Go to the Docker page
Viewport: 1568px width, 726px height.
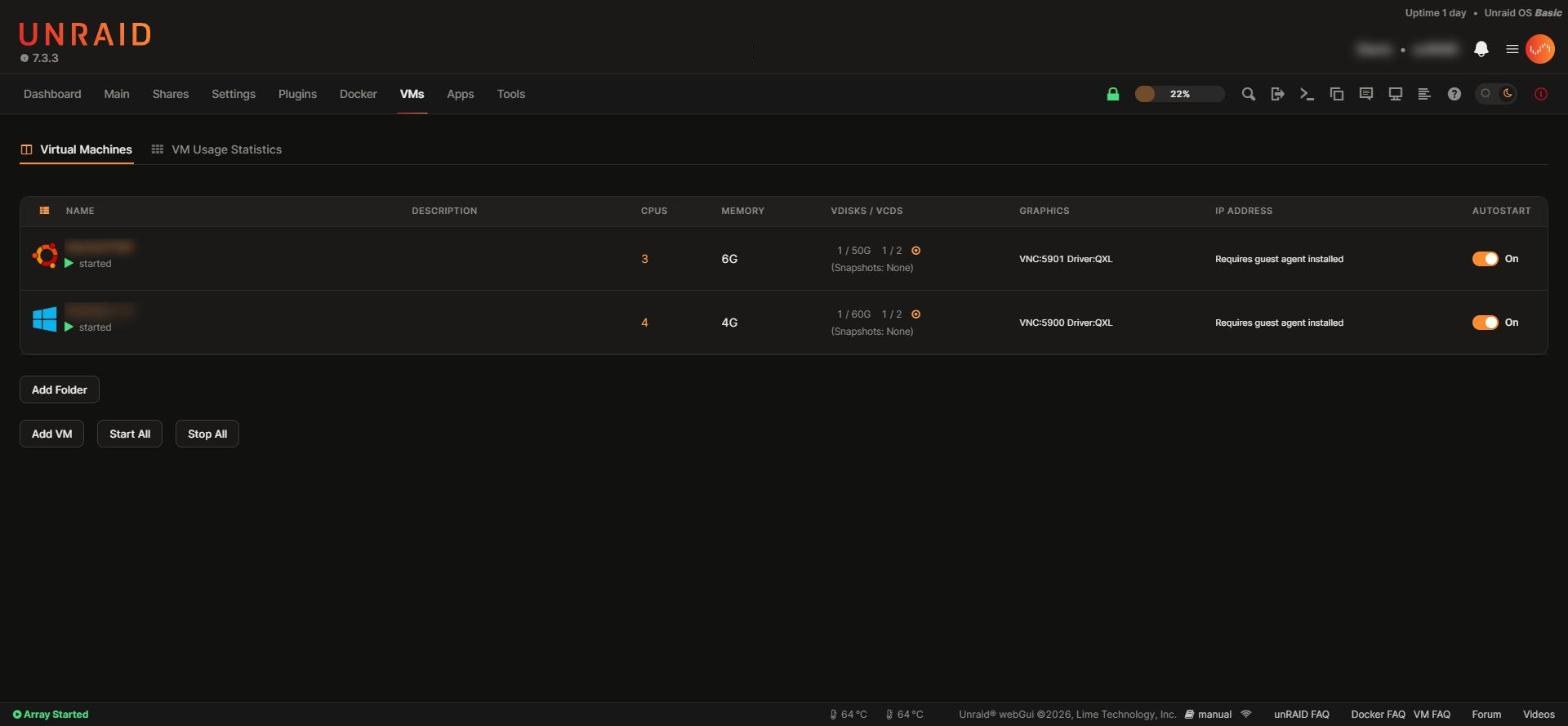[x=358, y=94]
